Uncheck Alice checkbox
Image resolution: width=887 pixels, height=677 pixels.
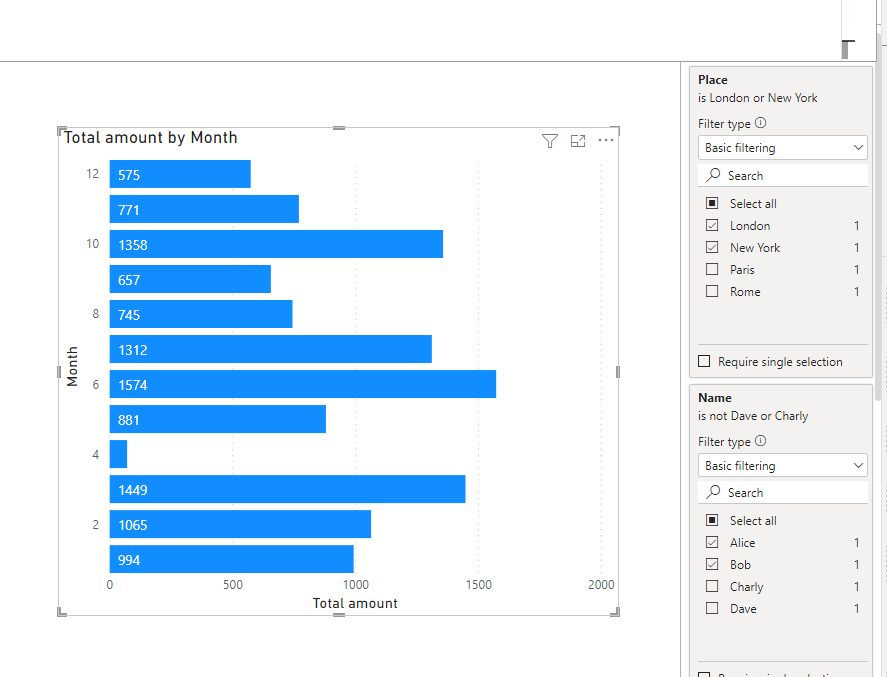pyautogui.click(x=712, y=542)
